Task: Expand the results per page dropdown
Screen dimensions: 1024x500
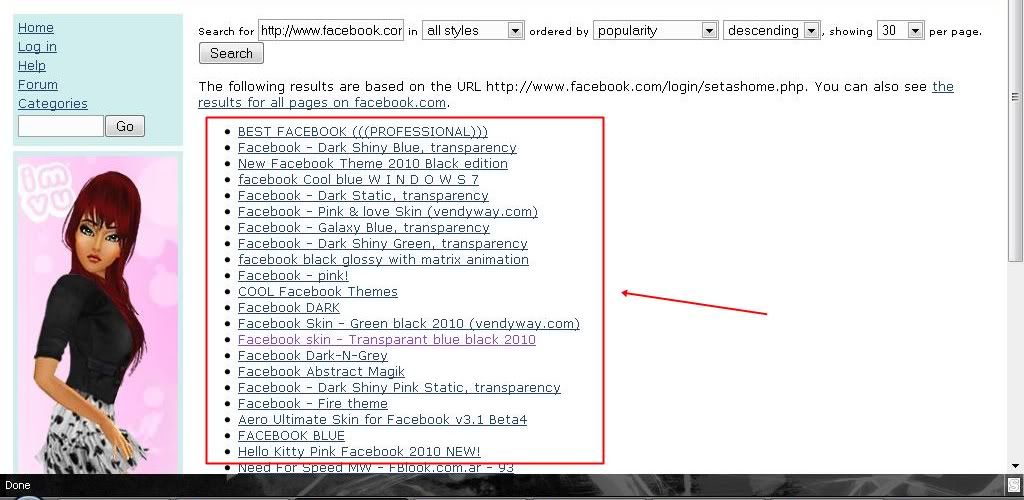Action: click(x=900, y=31)
